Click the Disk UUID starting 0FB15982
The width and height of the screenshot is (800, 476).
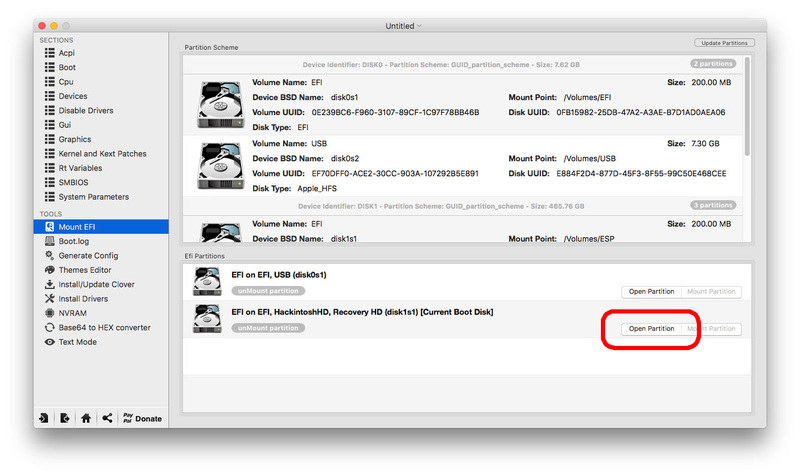(x=640, y=112)
